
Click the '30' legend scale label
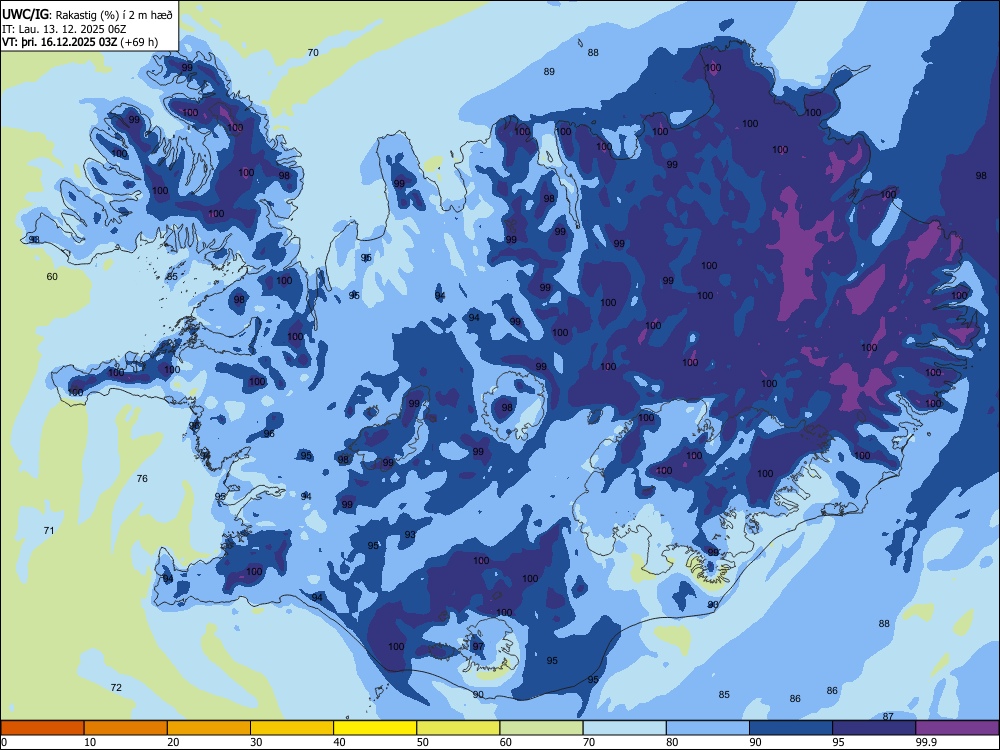pyautogui.click(x=256, y=742)
